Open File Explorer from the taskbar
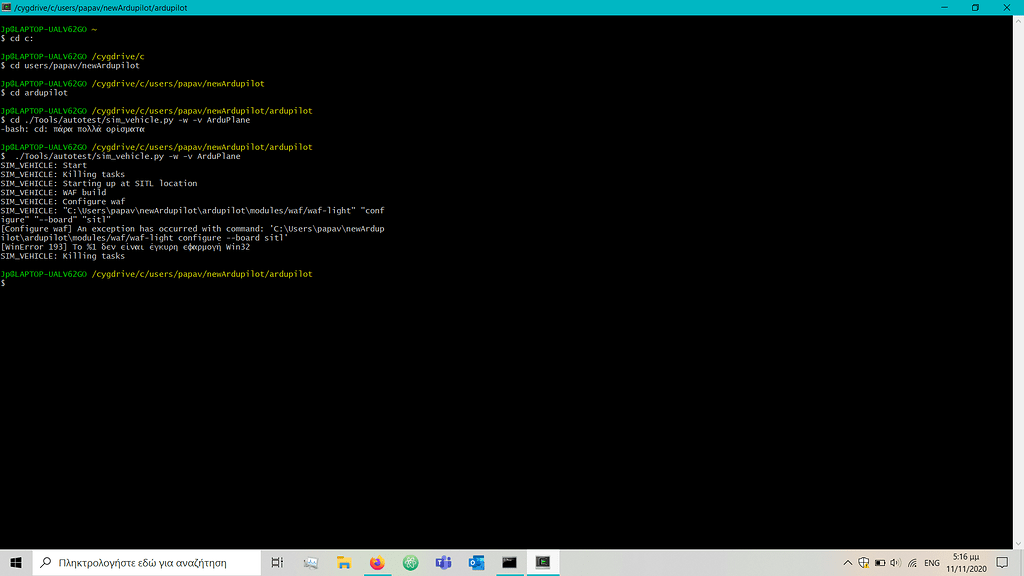The height and width of the screenshot is (576, 1024). [343, 562]
